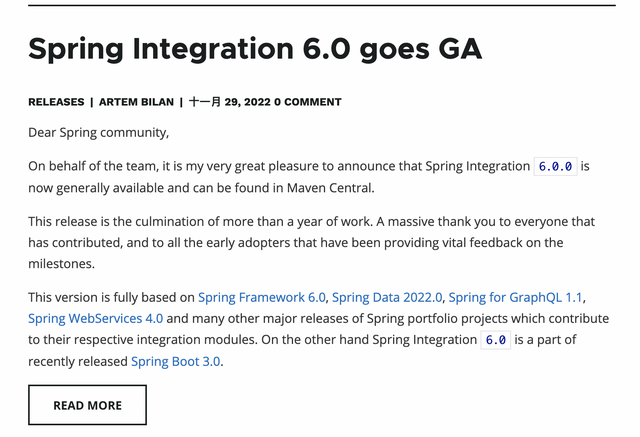Click the phrase On behalf of the team
The image size is (640, 437).
[92, 166]
